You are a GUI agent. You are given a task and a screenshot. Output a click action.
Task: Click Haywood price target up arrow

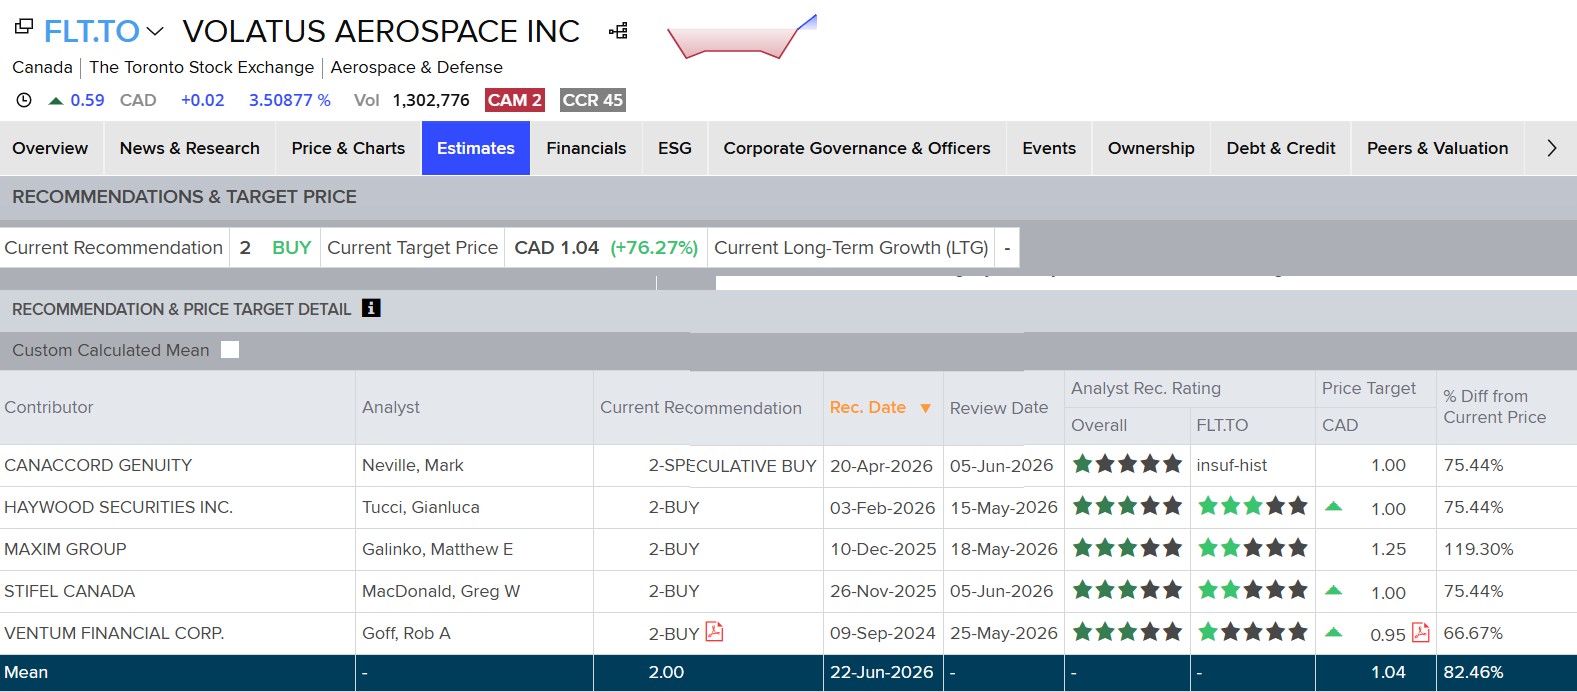coord(1333,506)
